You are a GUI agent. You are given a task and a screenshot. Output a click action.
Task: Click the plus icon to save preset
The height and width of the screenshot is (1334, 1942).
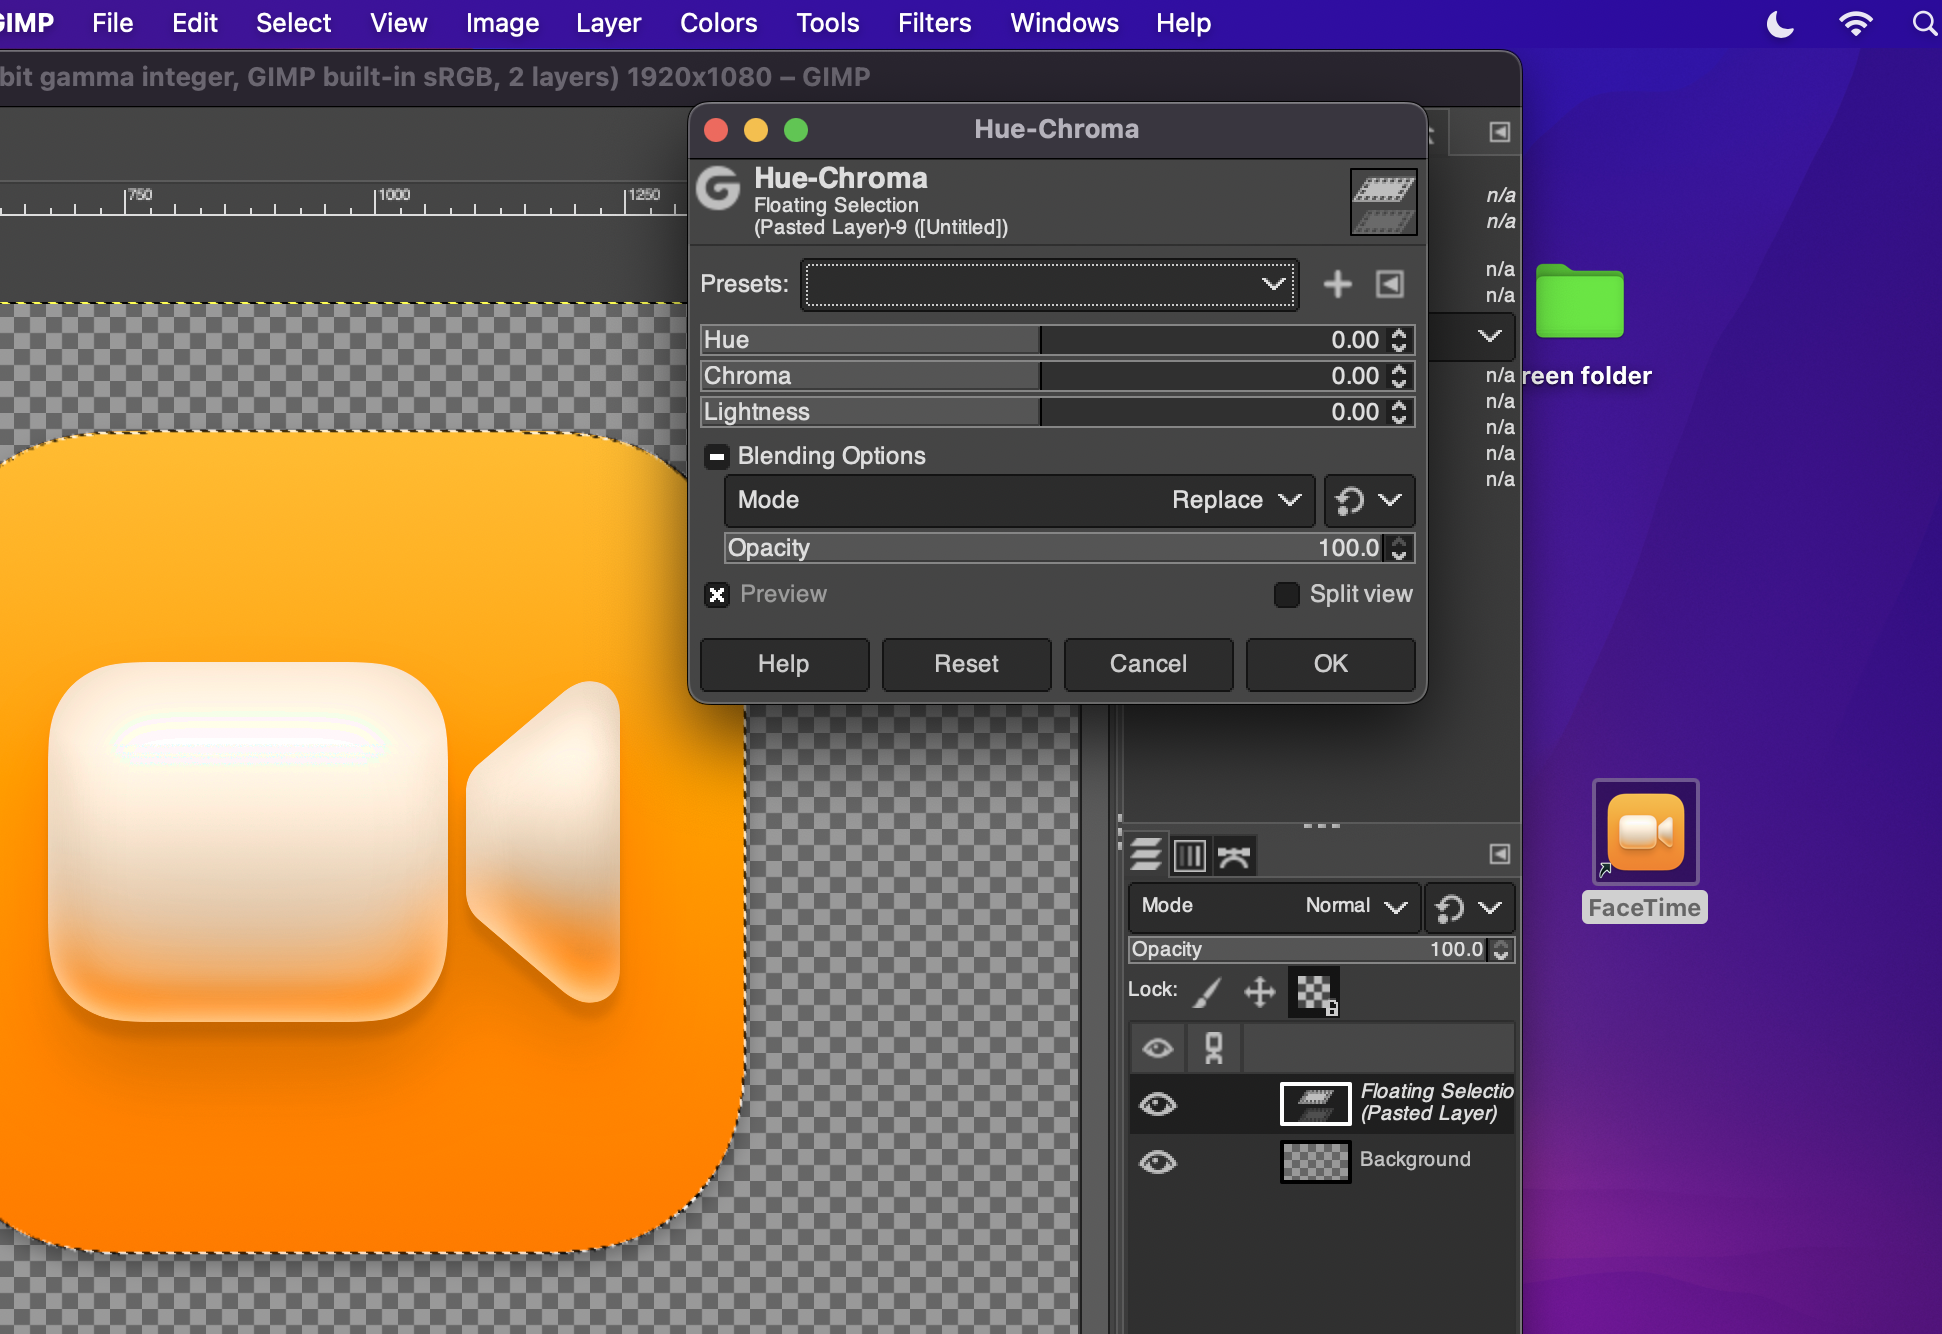pyautogui.click(x=1337, y=284)
